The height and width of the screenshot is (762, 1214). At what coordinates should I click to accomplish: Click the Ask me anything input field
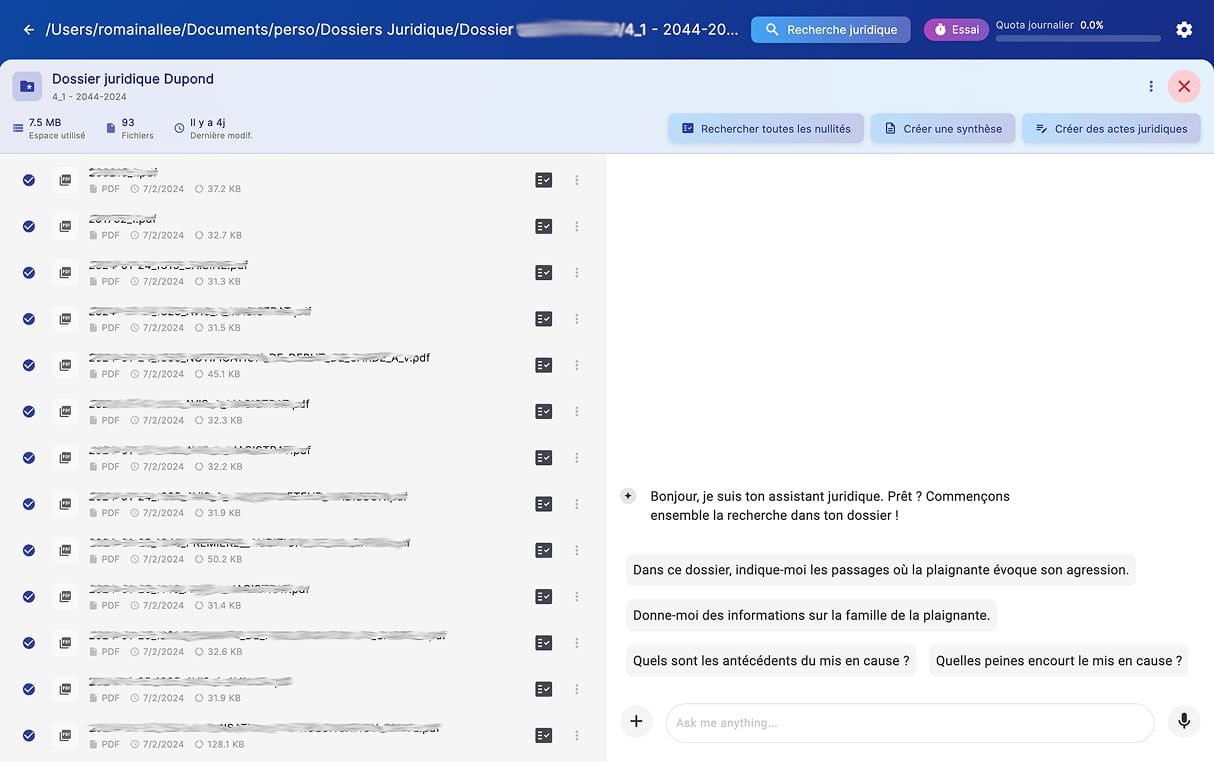(x=908, y=723)
